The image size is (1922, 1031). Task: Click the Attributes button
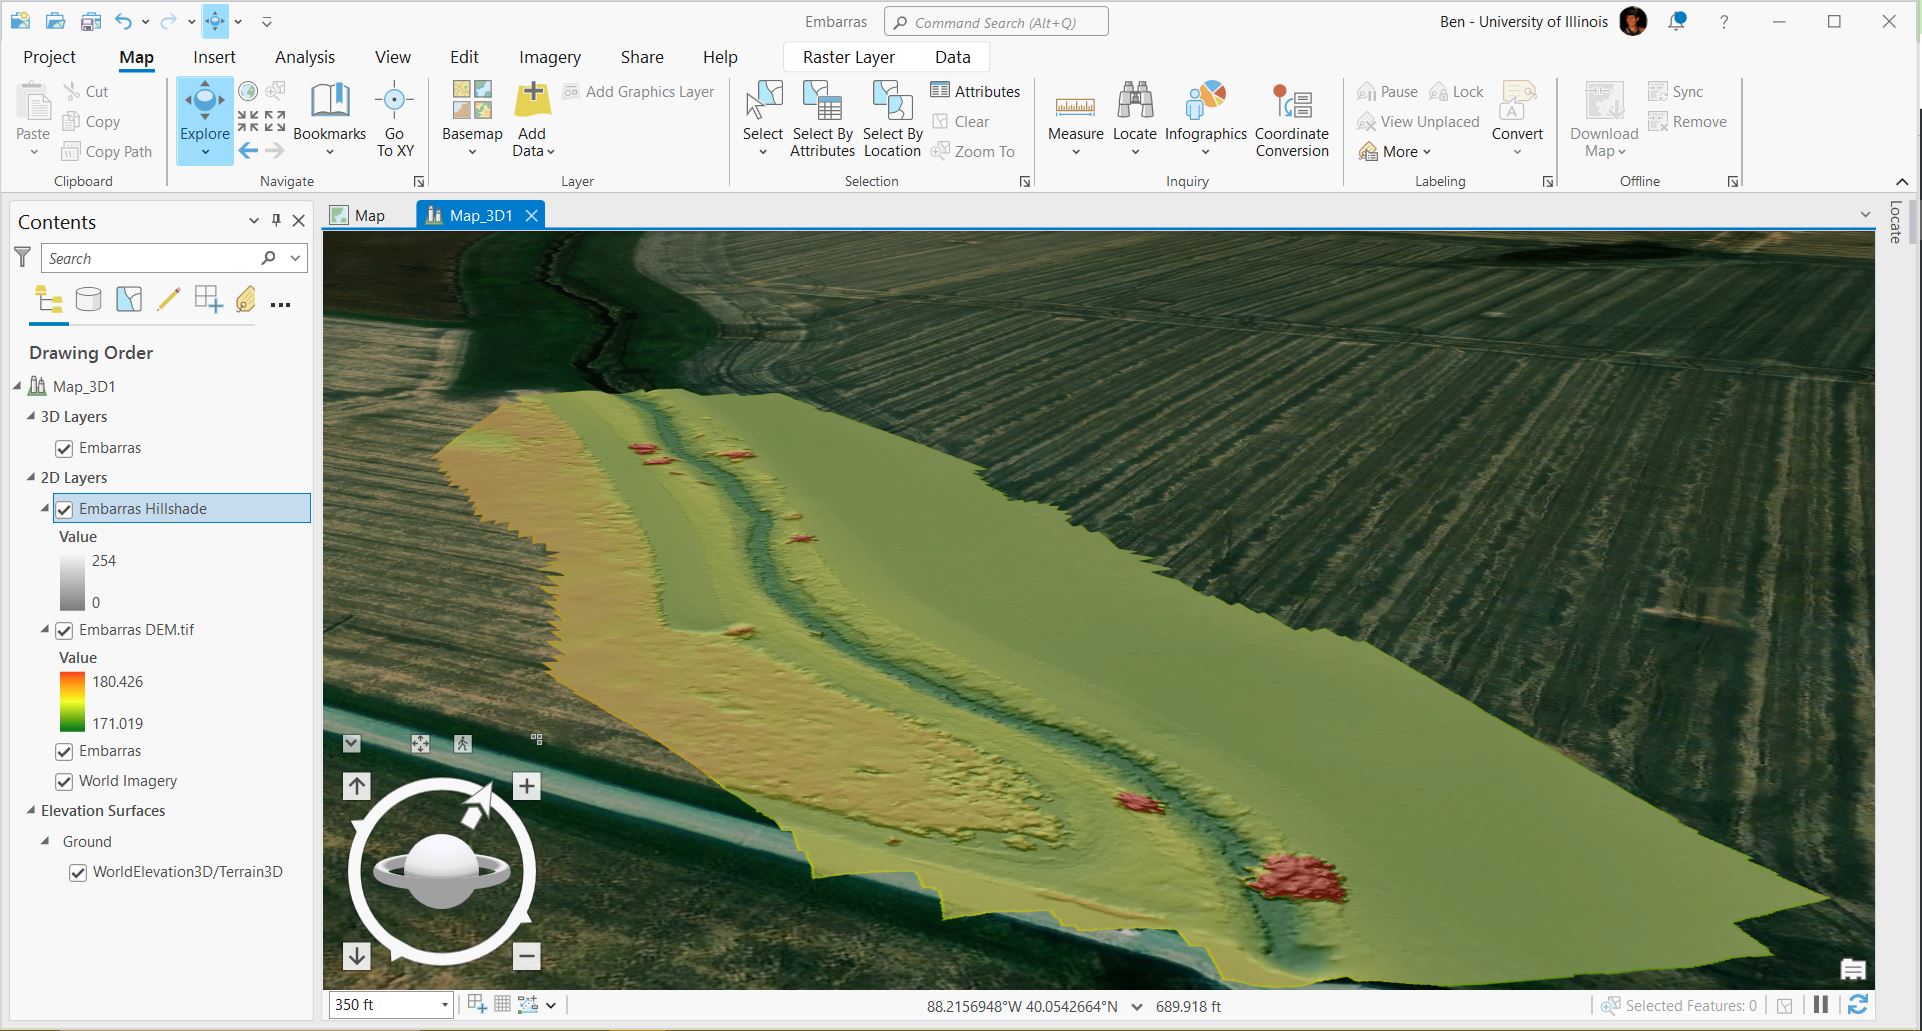click(x=975, y=91)
